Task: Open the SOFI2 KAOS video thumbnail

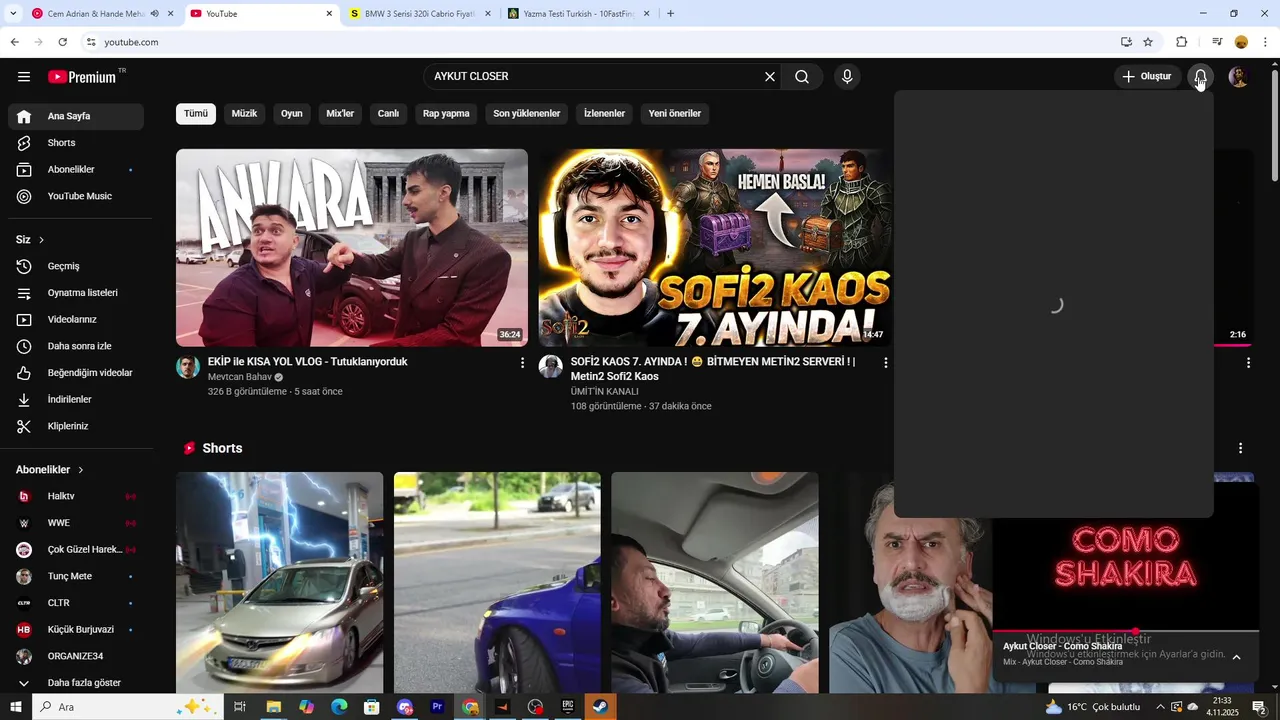Action: coord(714,248)
